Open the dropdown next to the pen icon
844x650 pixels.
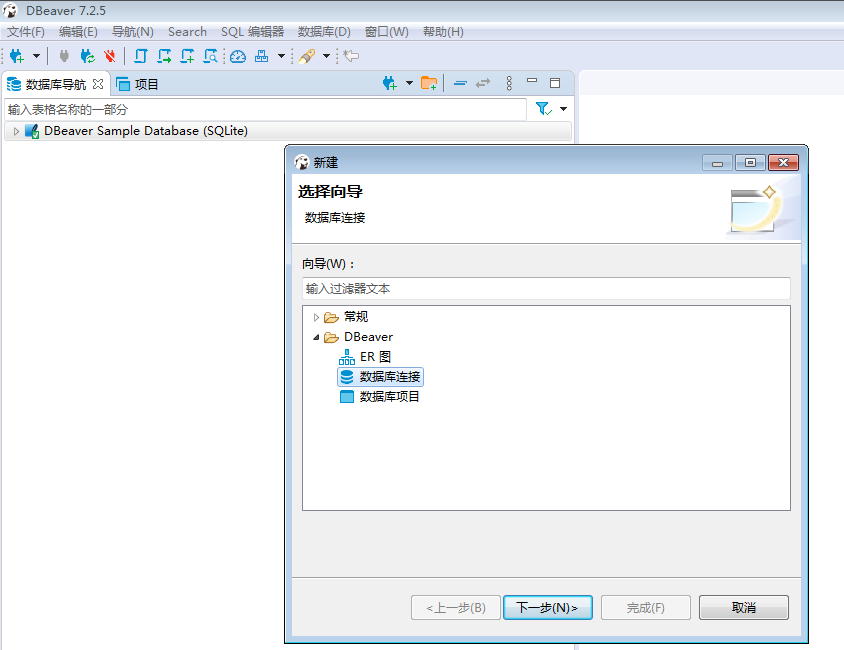tap(326, 56)
